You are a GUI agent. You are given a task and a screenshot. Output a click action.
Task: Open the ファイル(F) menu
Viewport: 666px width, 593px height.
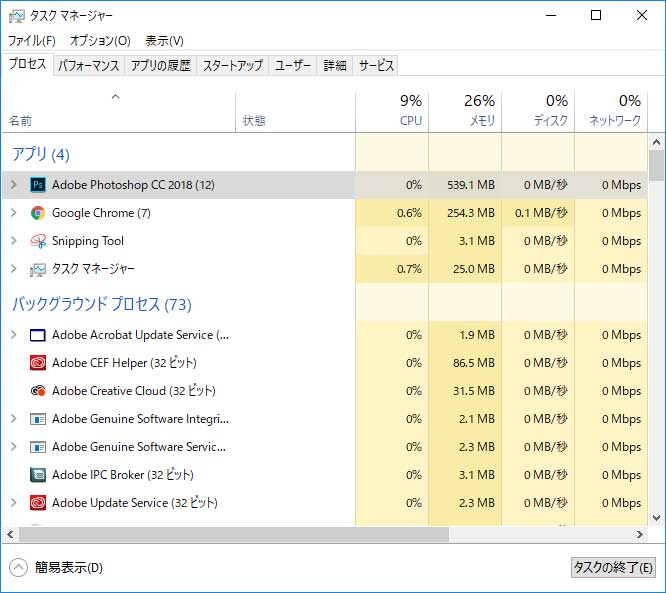[32, 41]
